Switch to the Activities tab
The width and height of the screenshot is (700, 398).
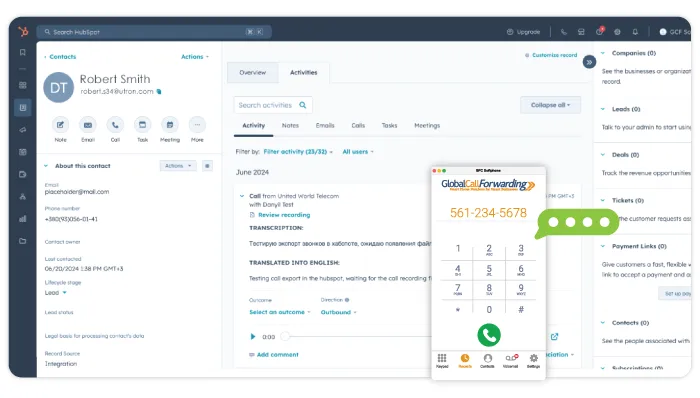click(x=304, y=73)
